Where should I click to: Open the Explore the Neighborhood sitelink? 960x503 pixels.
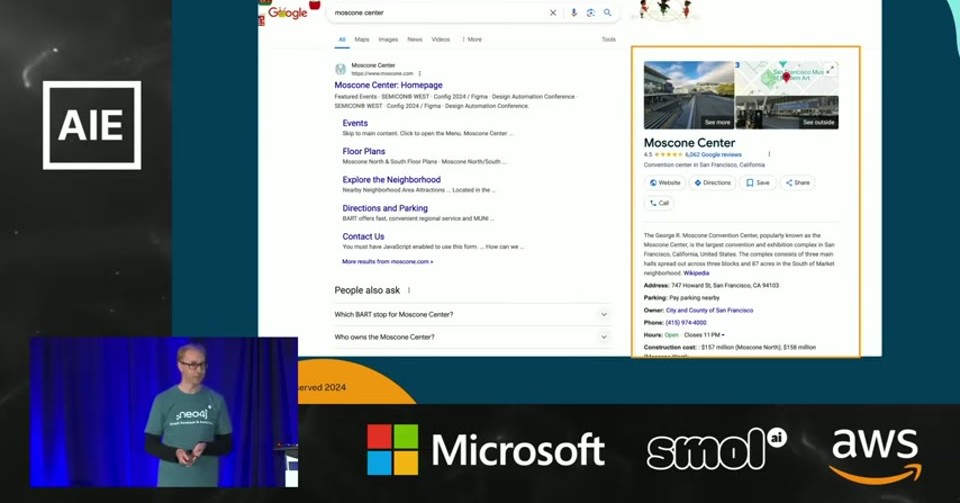pos(391,179)
